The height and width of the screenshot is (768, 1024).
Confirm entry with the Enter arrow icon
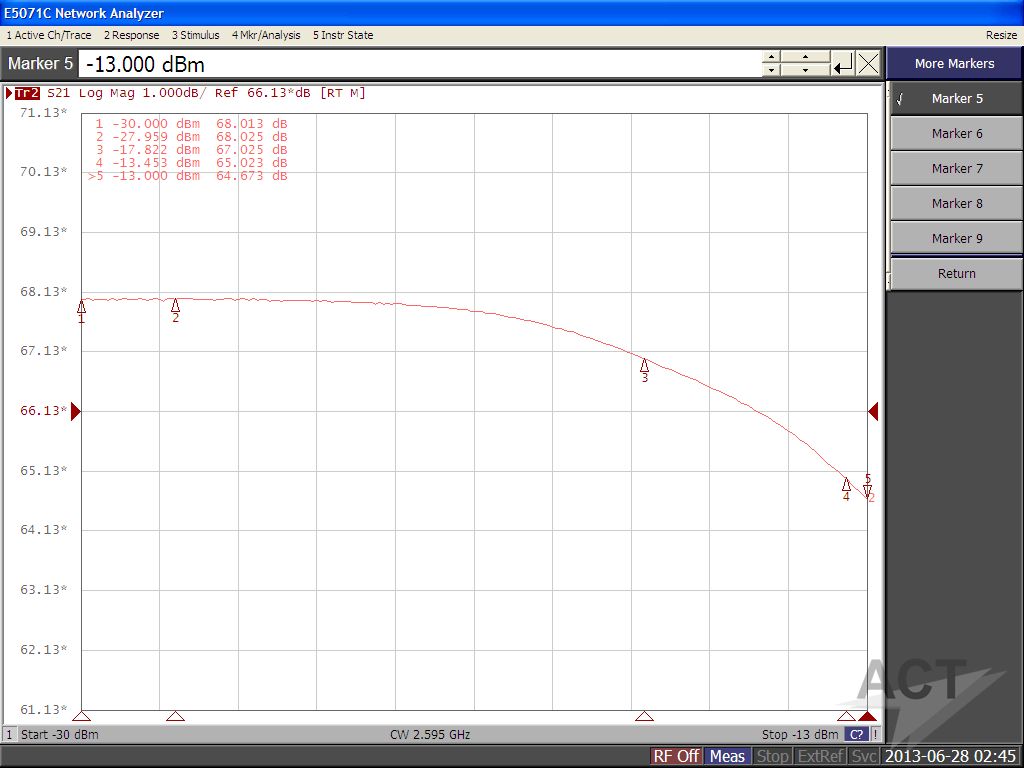pos(843,64)
